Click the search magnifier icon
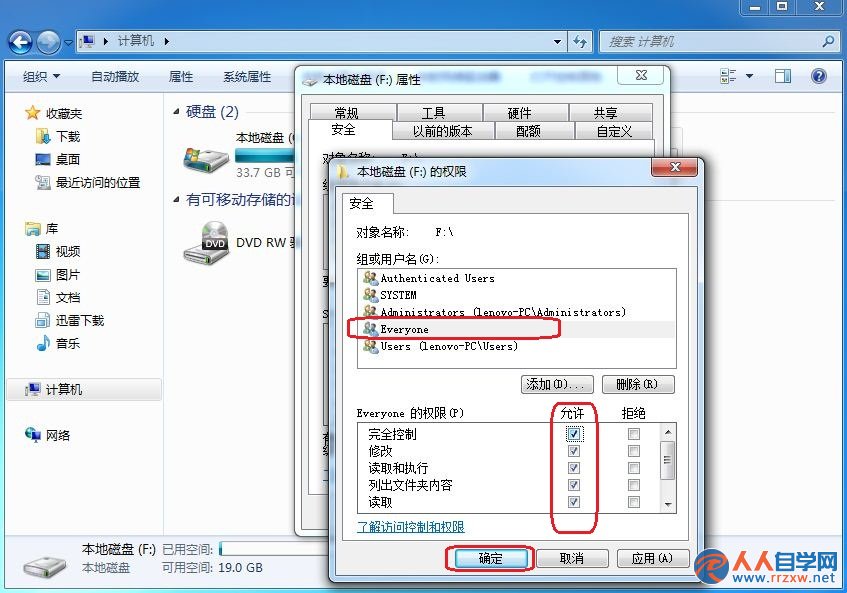 coord(828,41)
